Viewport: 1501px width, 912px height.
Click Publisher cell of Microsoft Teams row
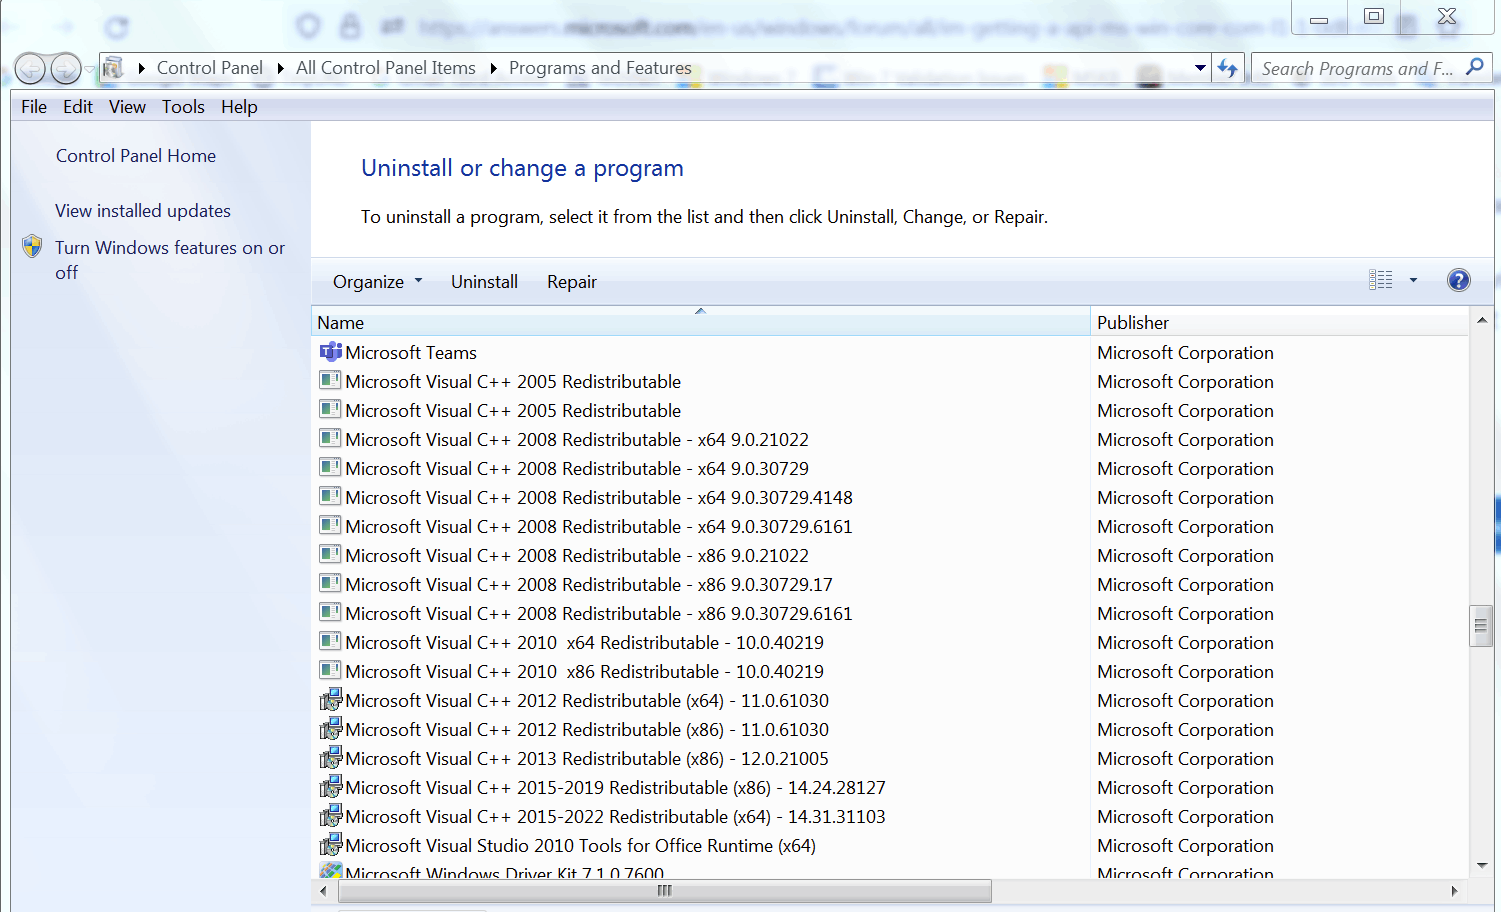click(1185, 352)
